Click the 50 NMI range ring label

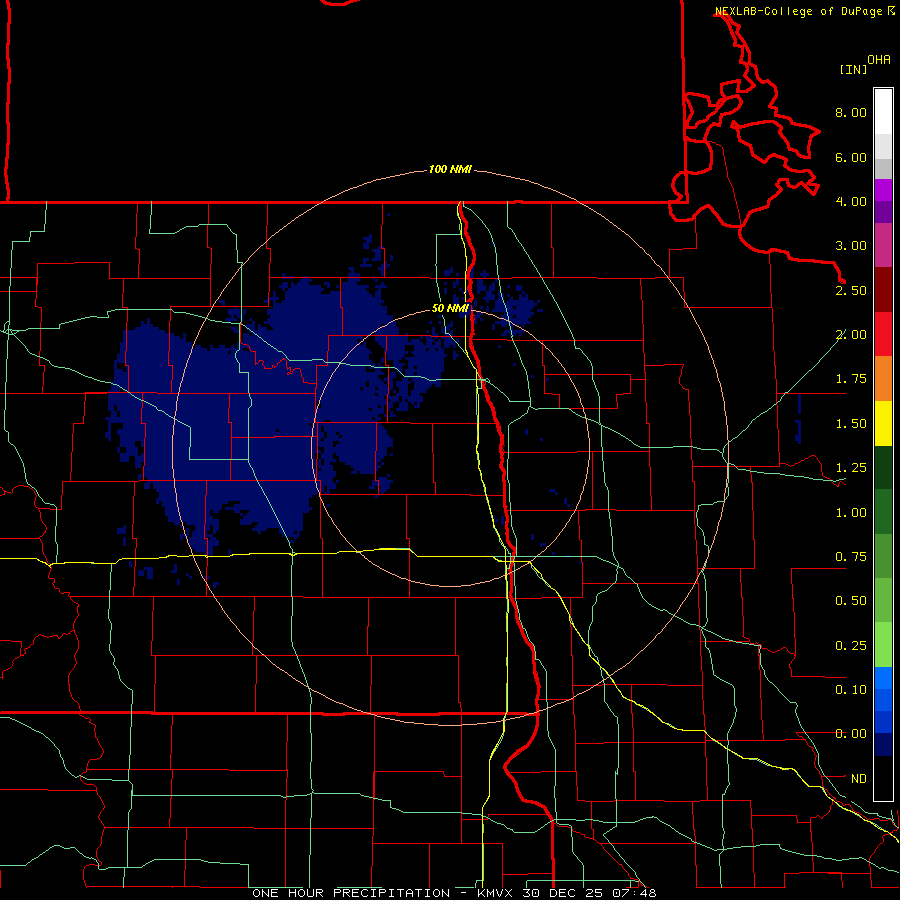coord(450,308)
